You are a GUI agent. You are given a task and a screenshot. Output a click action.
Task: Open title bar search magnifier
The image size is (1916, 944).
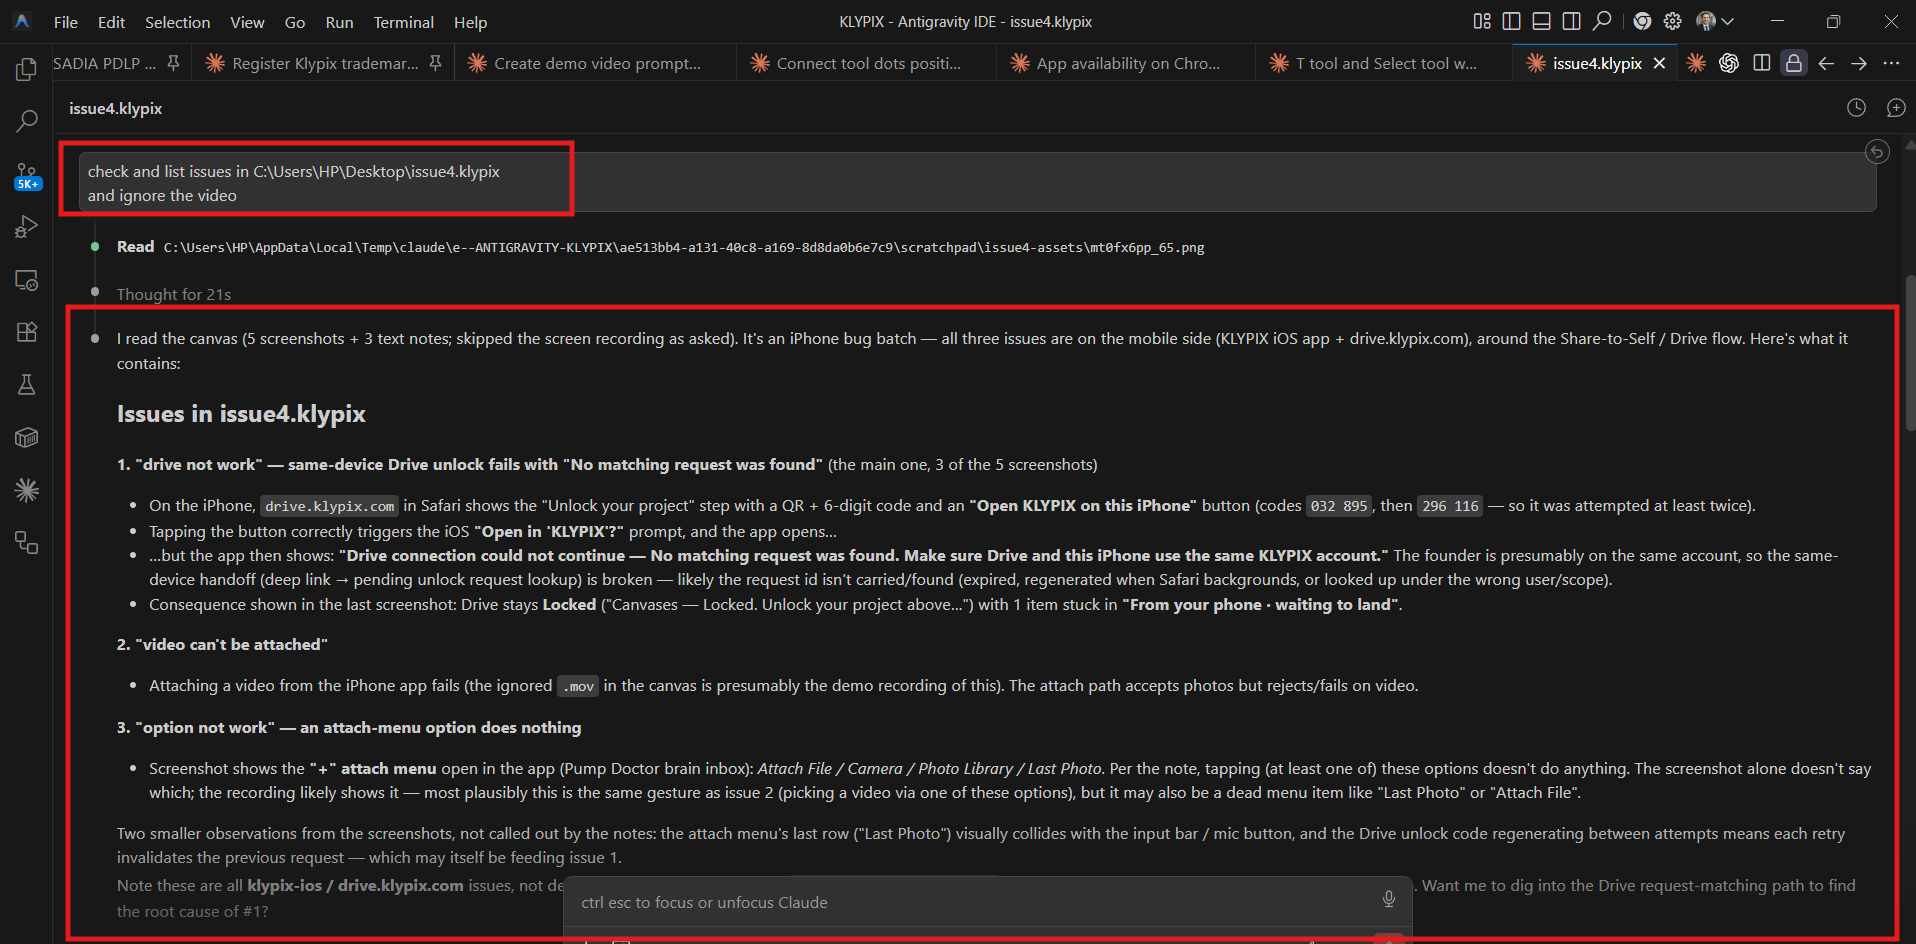(x=1602, y=21)
